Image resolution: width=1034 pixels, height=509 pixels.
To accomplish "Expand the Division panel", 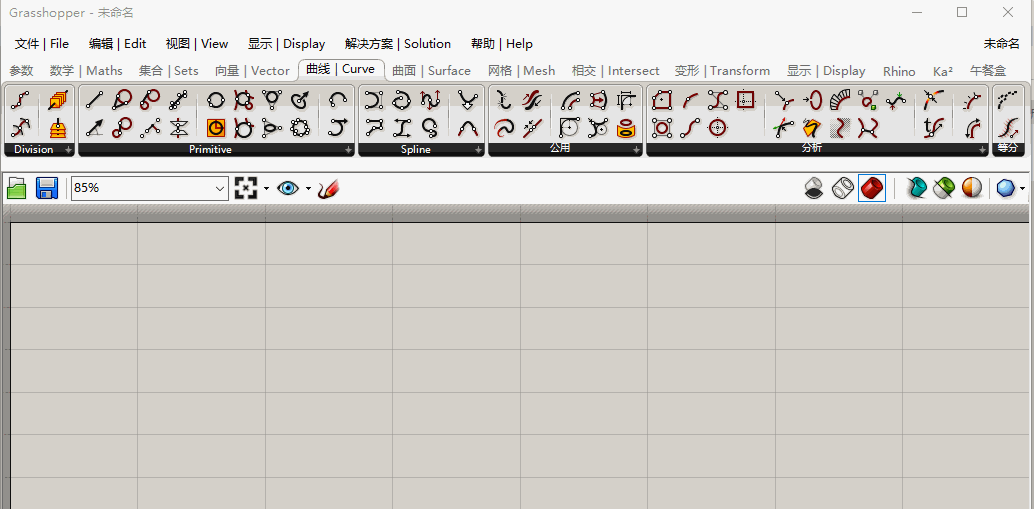I will click(69, 150).
